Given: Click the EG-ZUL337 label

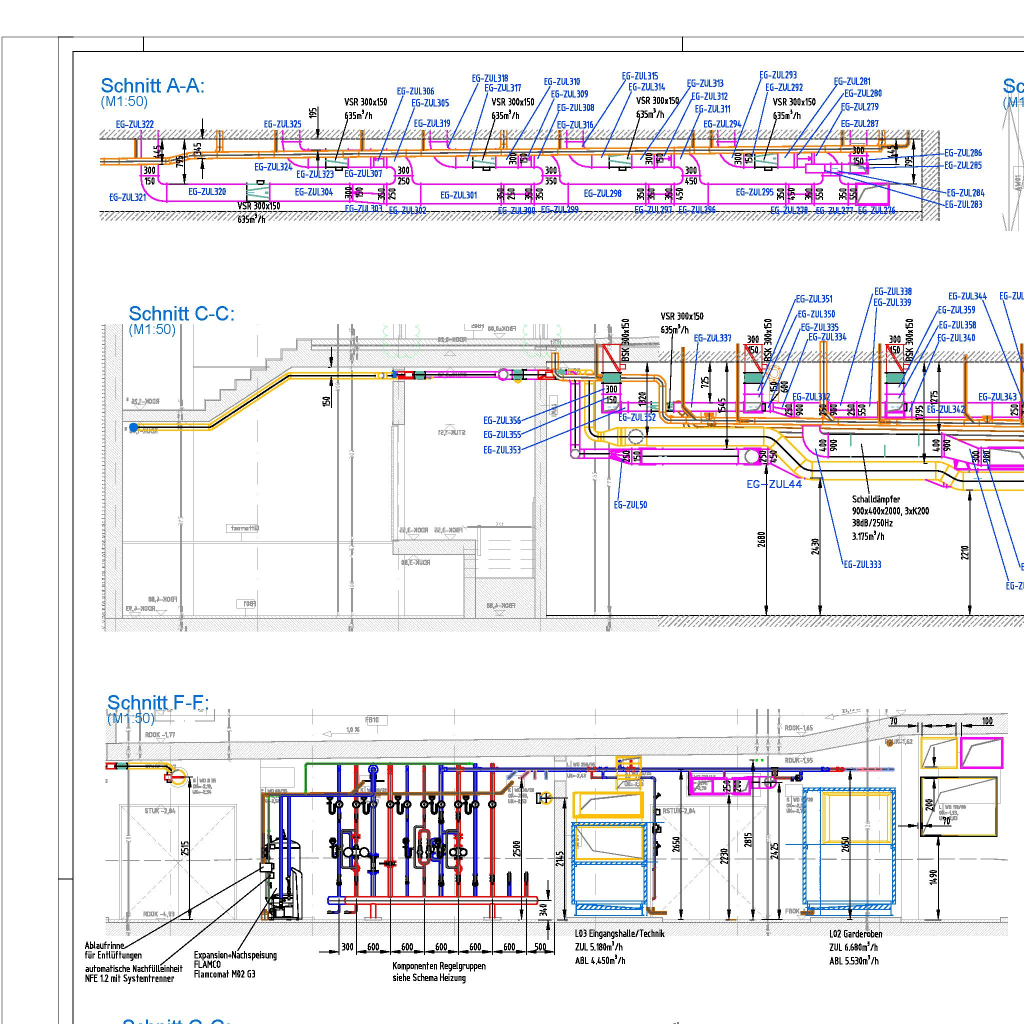Looking at the screenshot, I should [712, 338].
